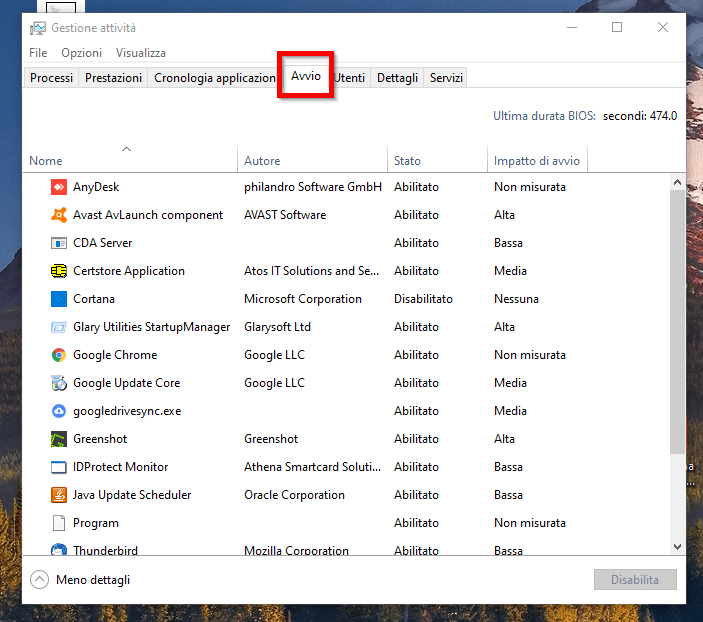Viewport: 703px width, 622px height.
Task: Click Greenshot in the Autore column
Action: tap(271, 439)
